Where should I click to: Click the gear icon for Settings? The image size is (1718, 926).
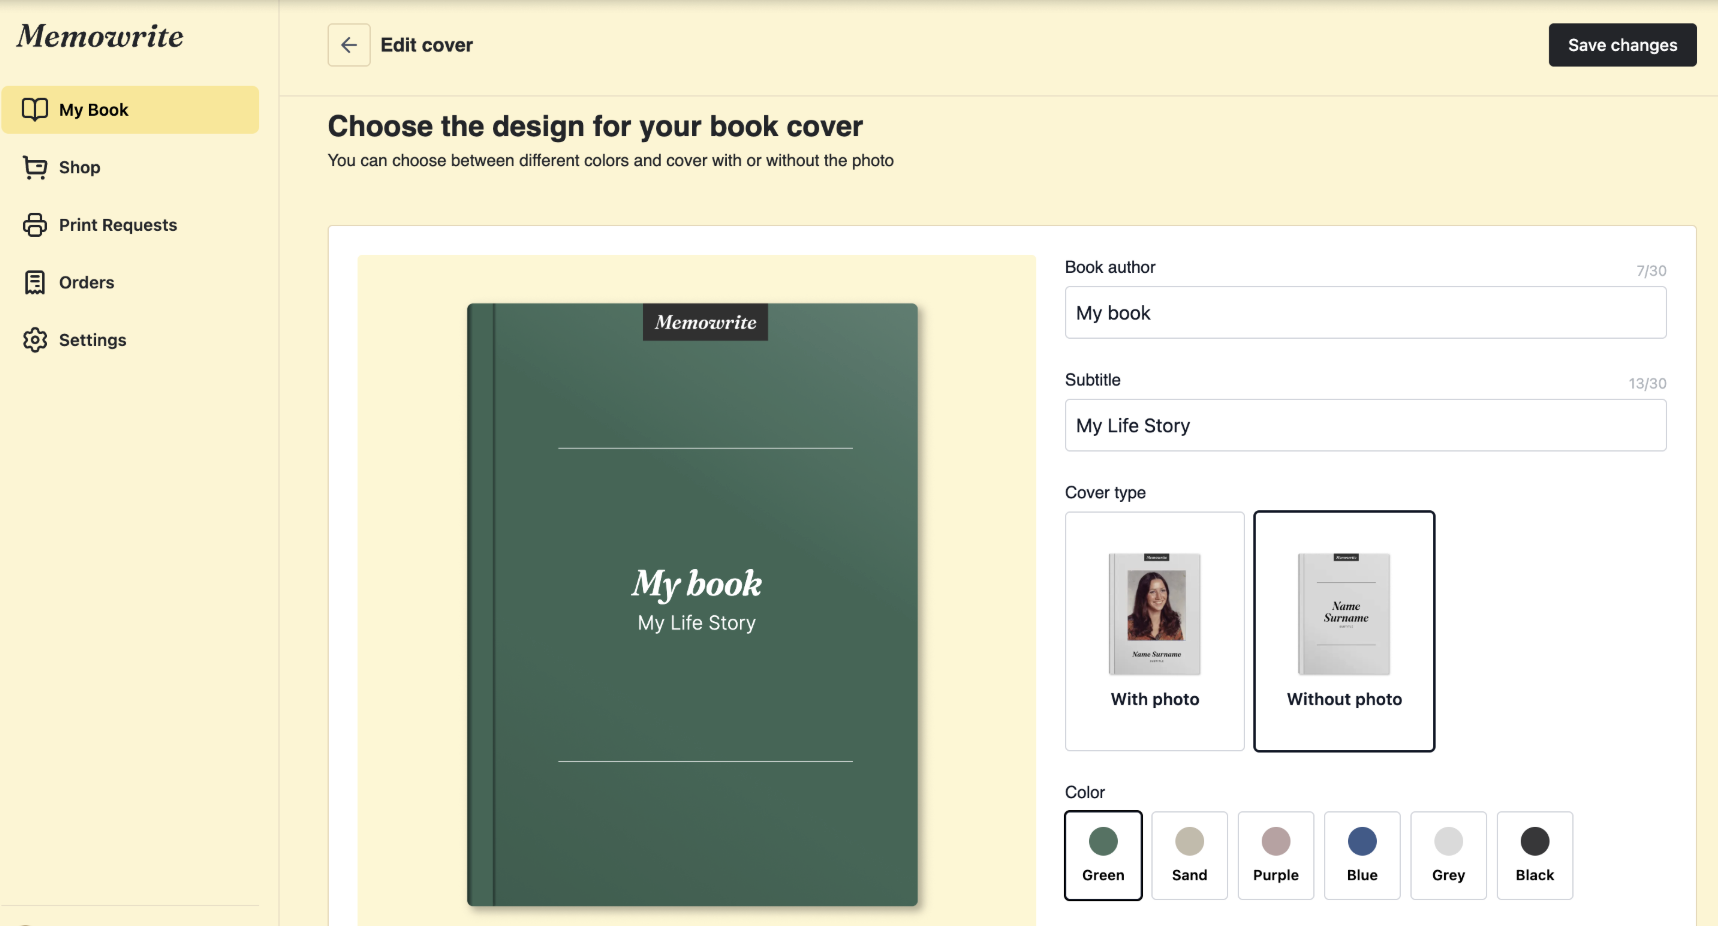pyautogui.click(x=35, y=340)
